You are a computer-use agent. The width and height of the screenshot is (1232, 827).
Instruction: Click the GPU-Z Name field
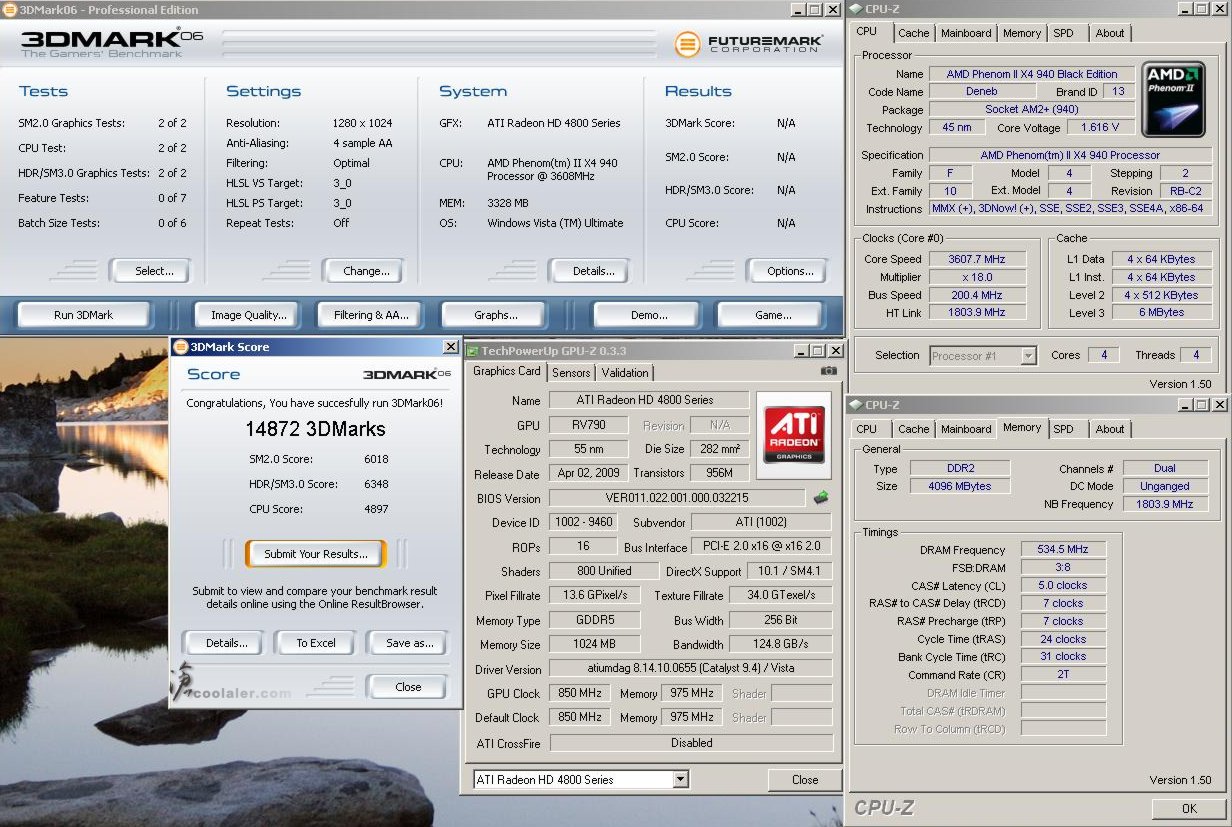tap(648, 400)
